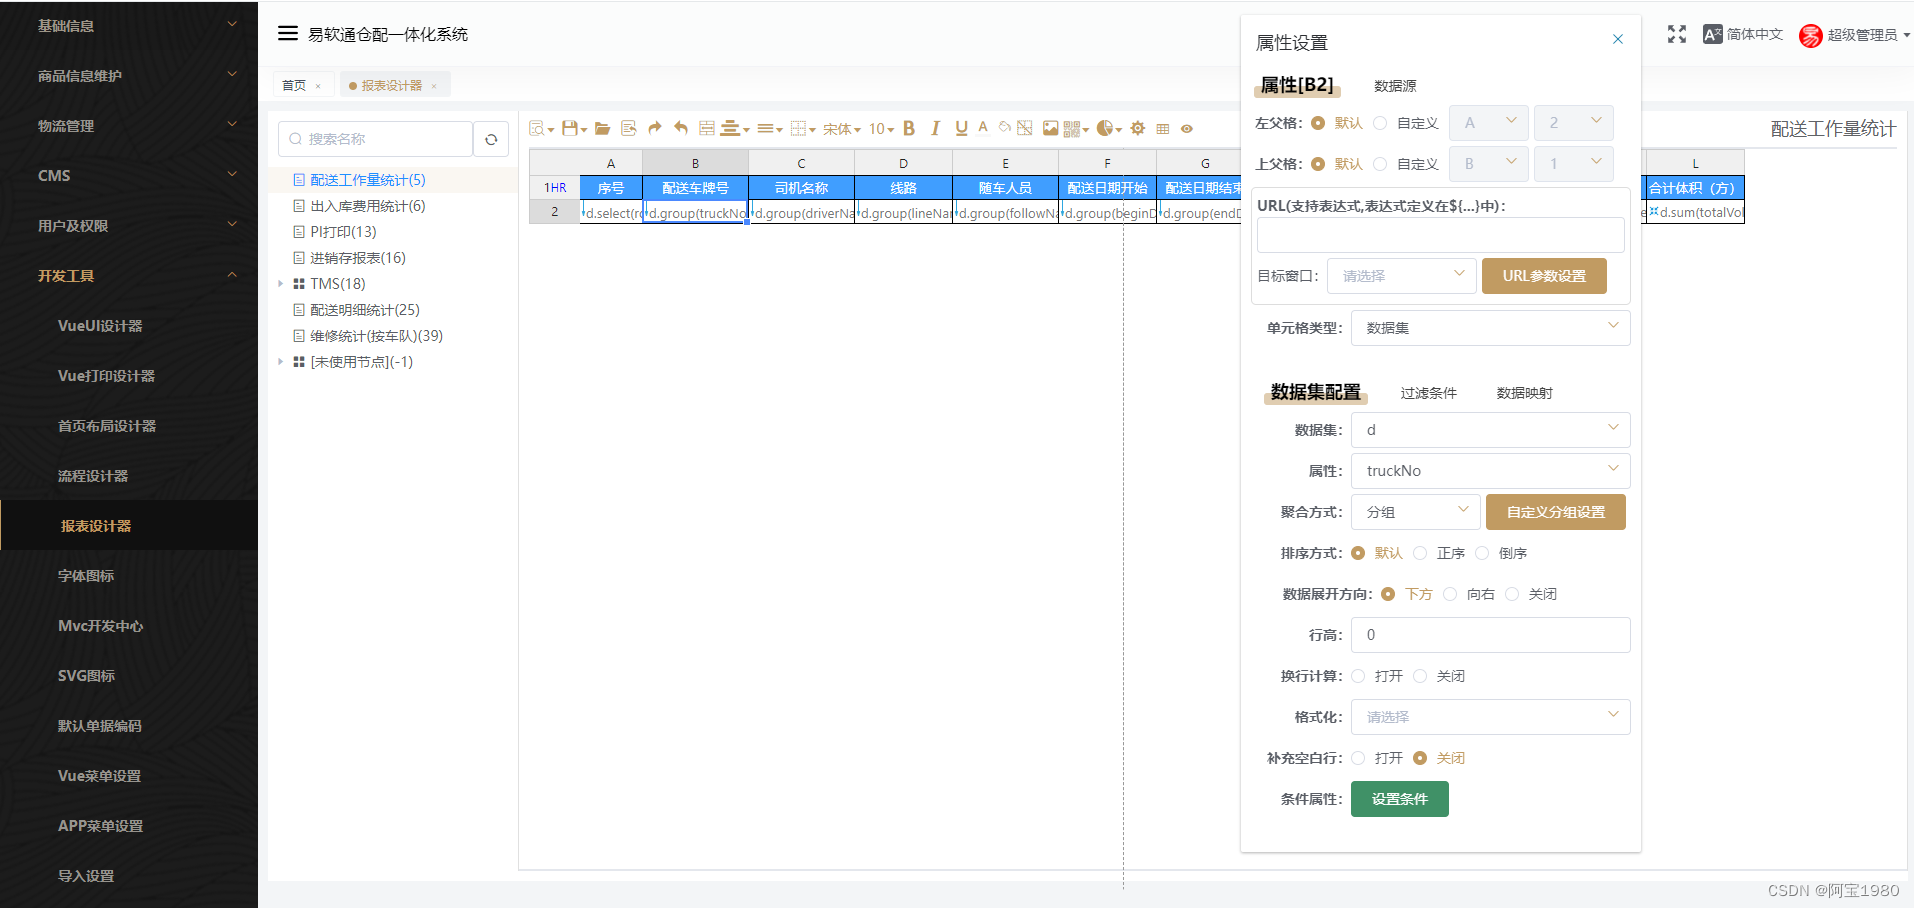
Task: Click the undo arrow icon
Action: (681, 128)
